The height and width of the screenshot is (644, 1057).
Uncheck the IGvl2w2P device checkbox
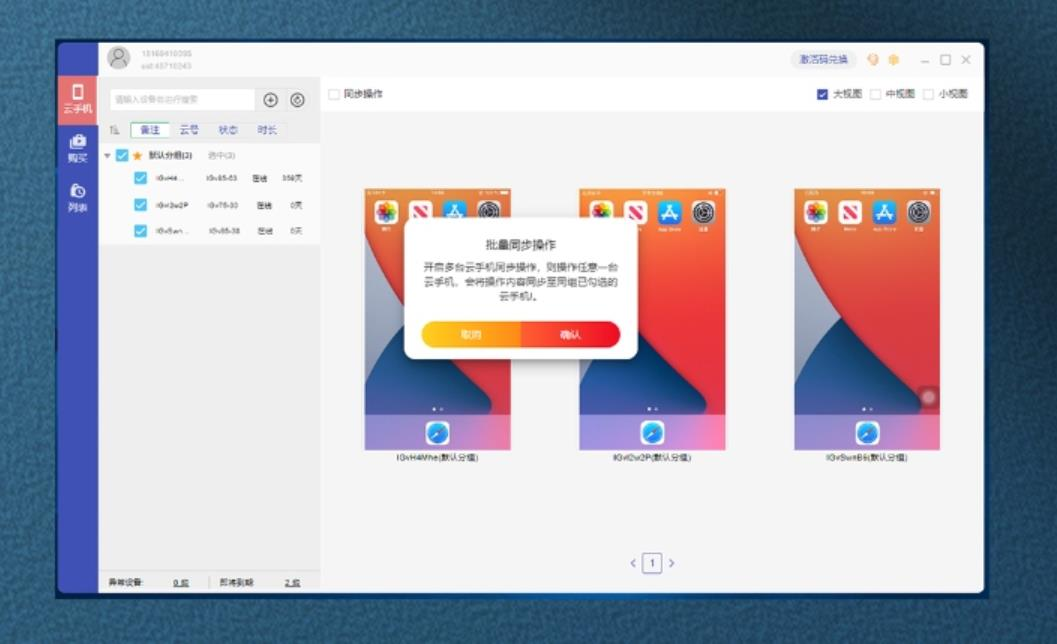point(140,204)
